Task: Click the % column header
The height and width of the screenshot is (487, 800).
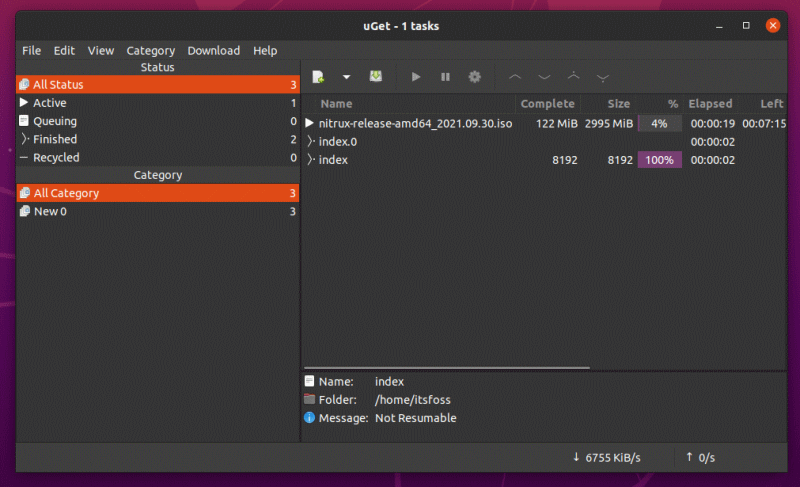Action: tap(673, 104)
